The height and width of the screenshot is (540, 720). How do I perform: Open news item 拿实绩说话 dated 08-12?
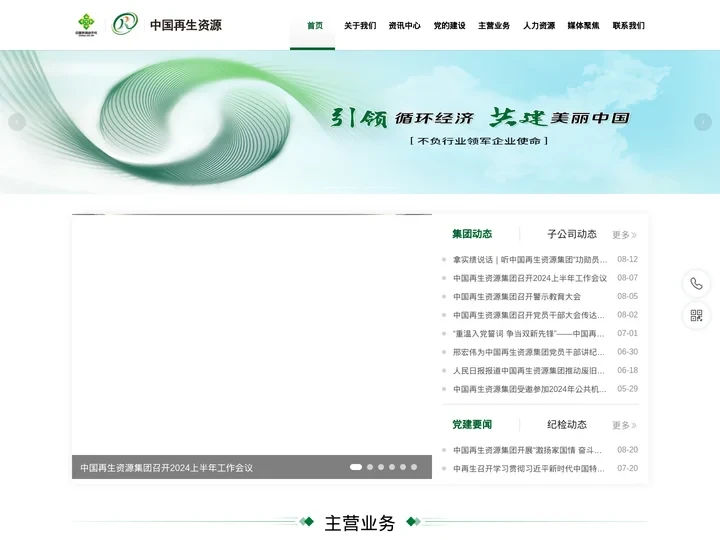[x=530, y=259]
